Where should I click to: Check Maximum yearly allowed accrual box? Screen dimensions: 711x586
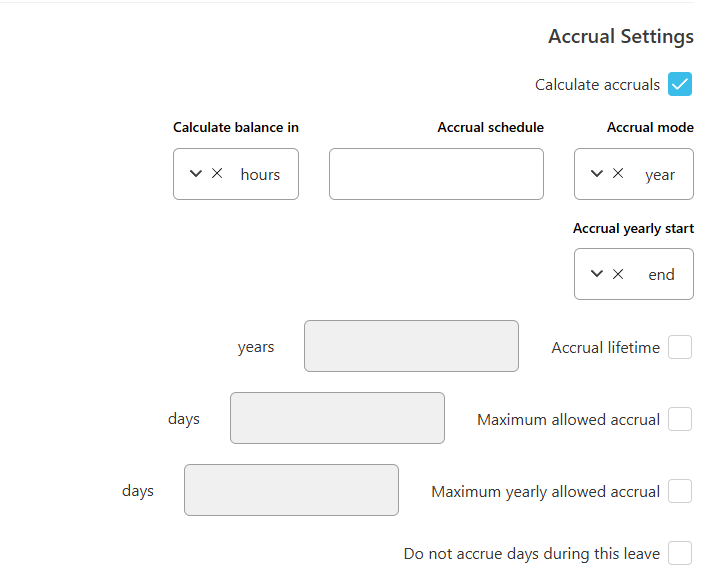click(680, 492)
